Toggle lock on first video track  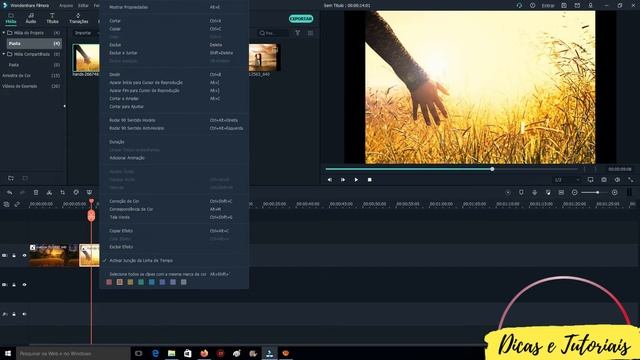click(14, 256)
